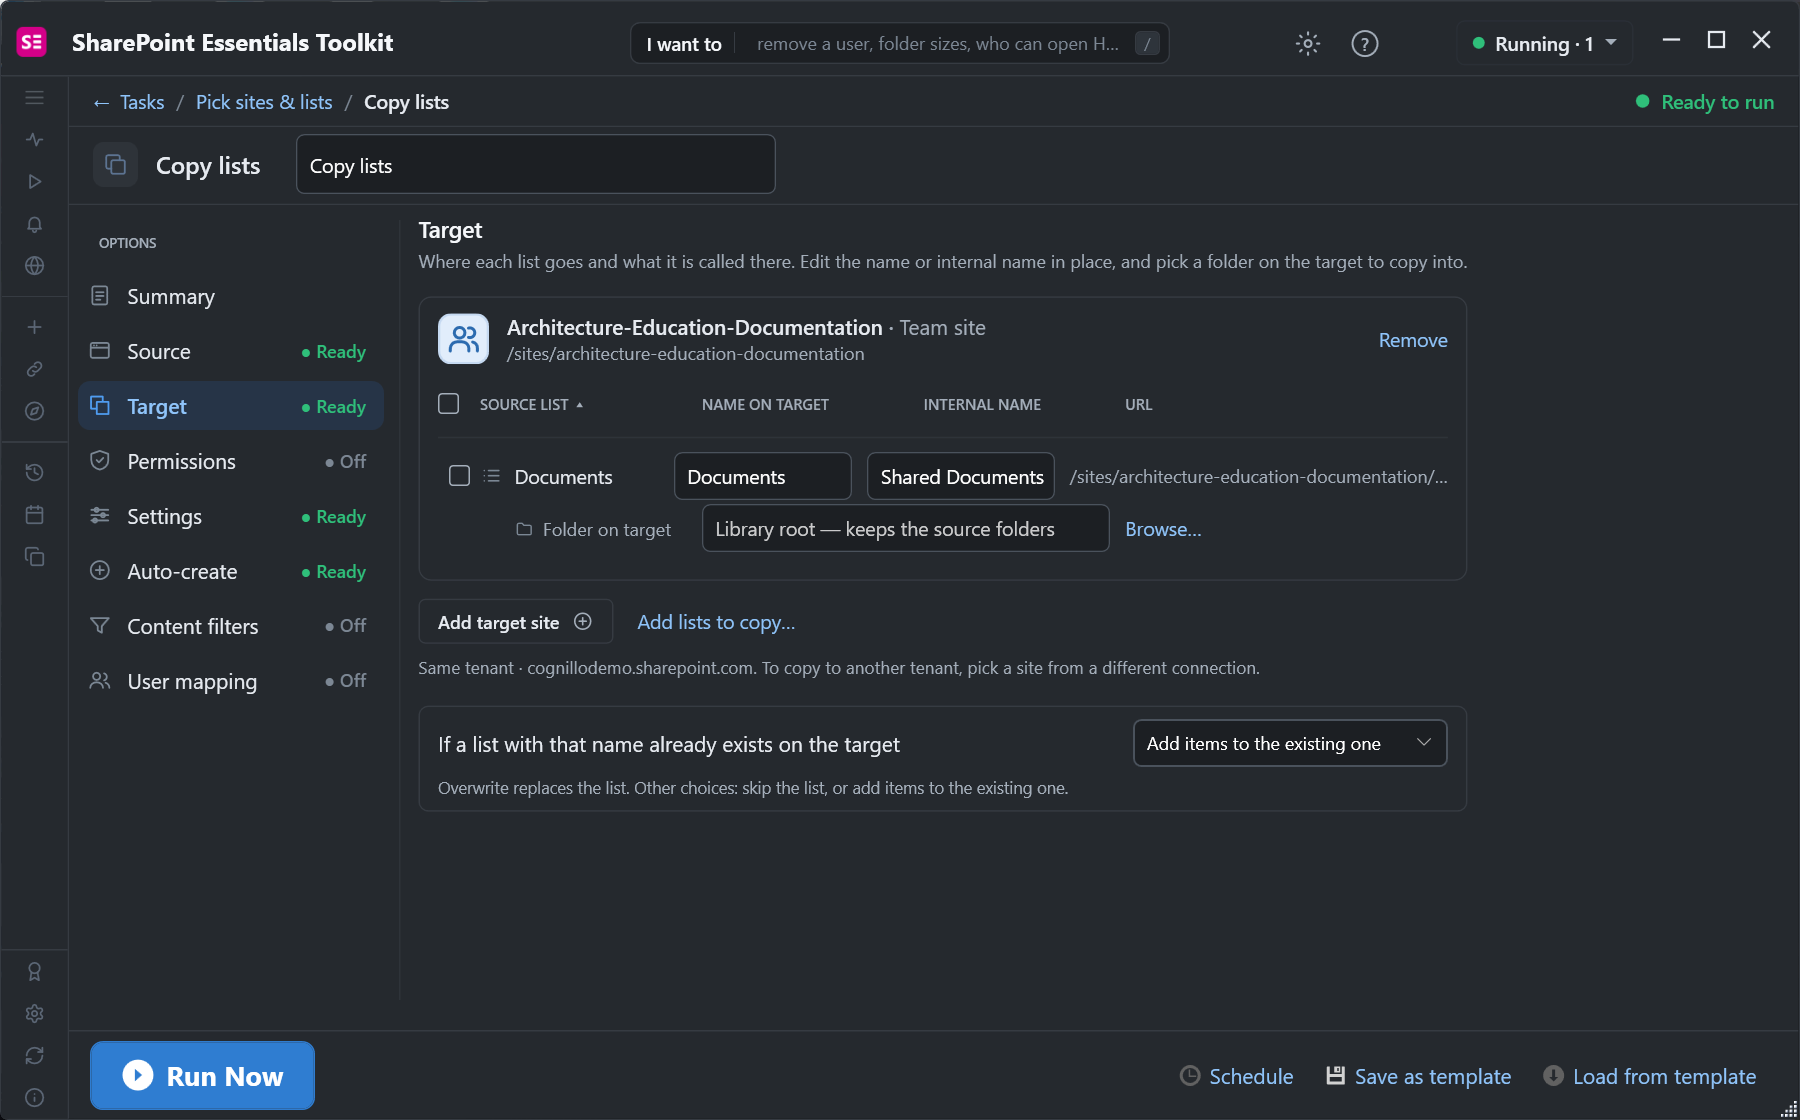The width and height of the screenshot is (1800, 1120).
Task: Click the Add target site button
Action: click(515, 622)
